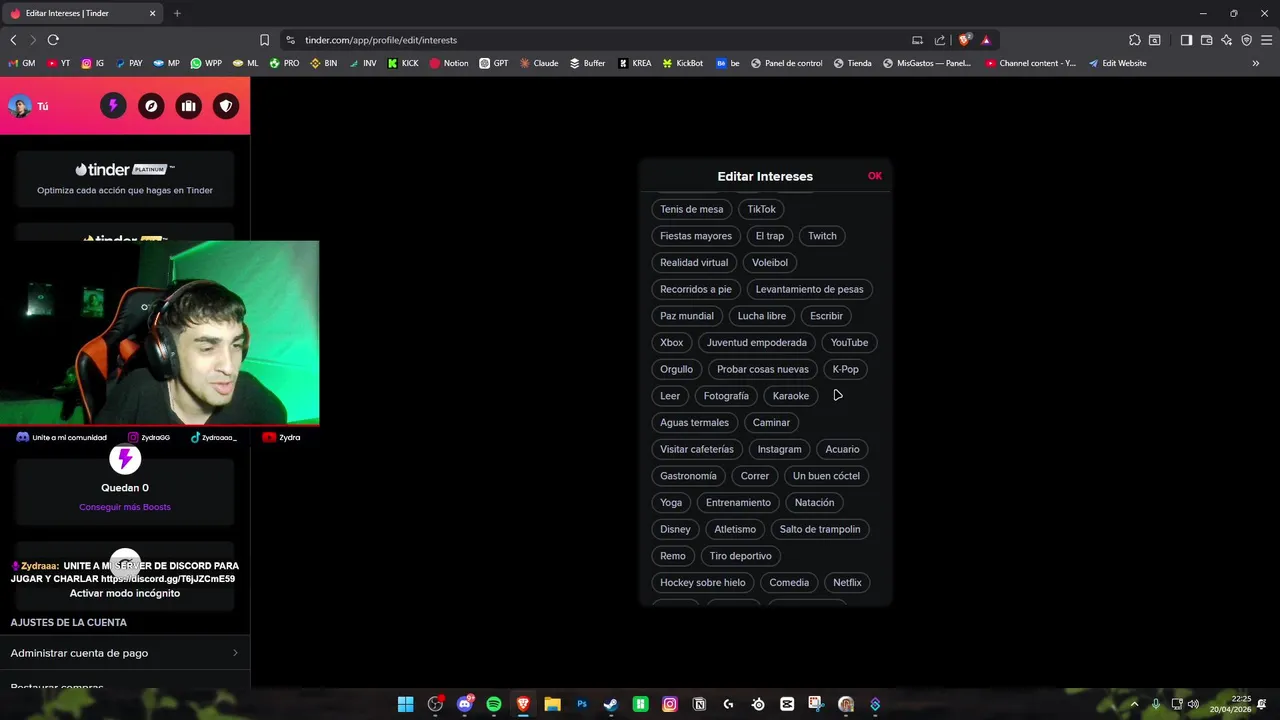Open File Explorer from the taskbar
The height and width of the screenshot is (720, 1280).
point(552,704)
